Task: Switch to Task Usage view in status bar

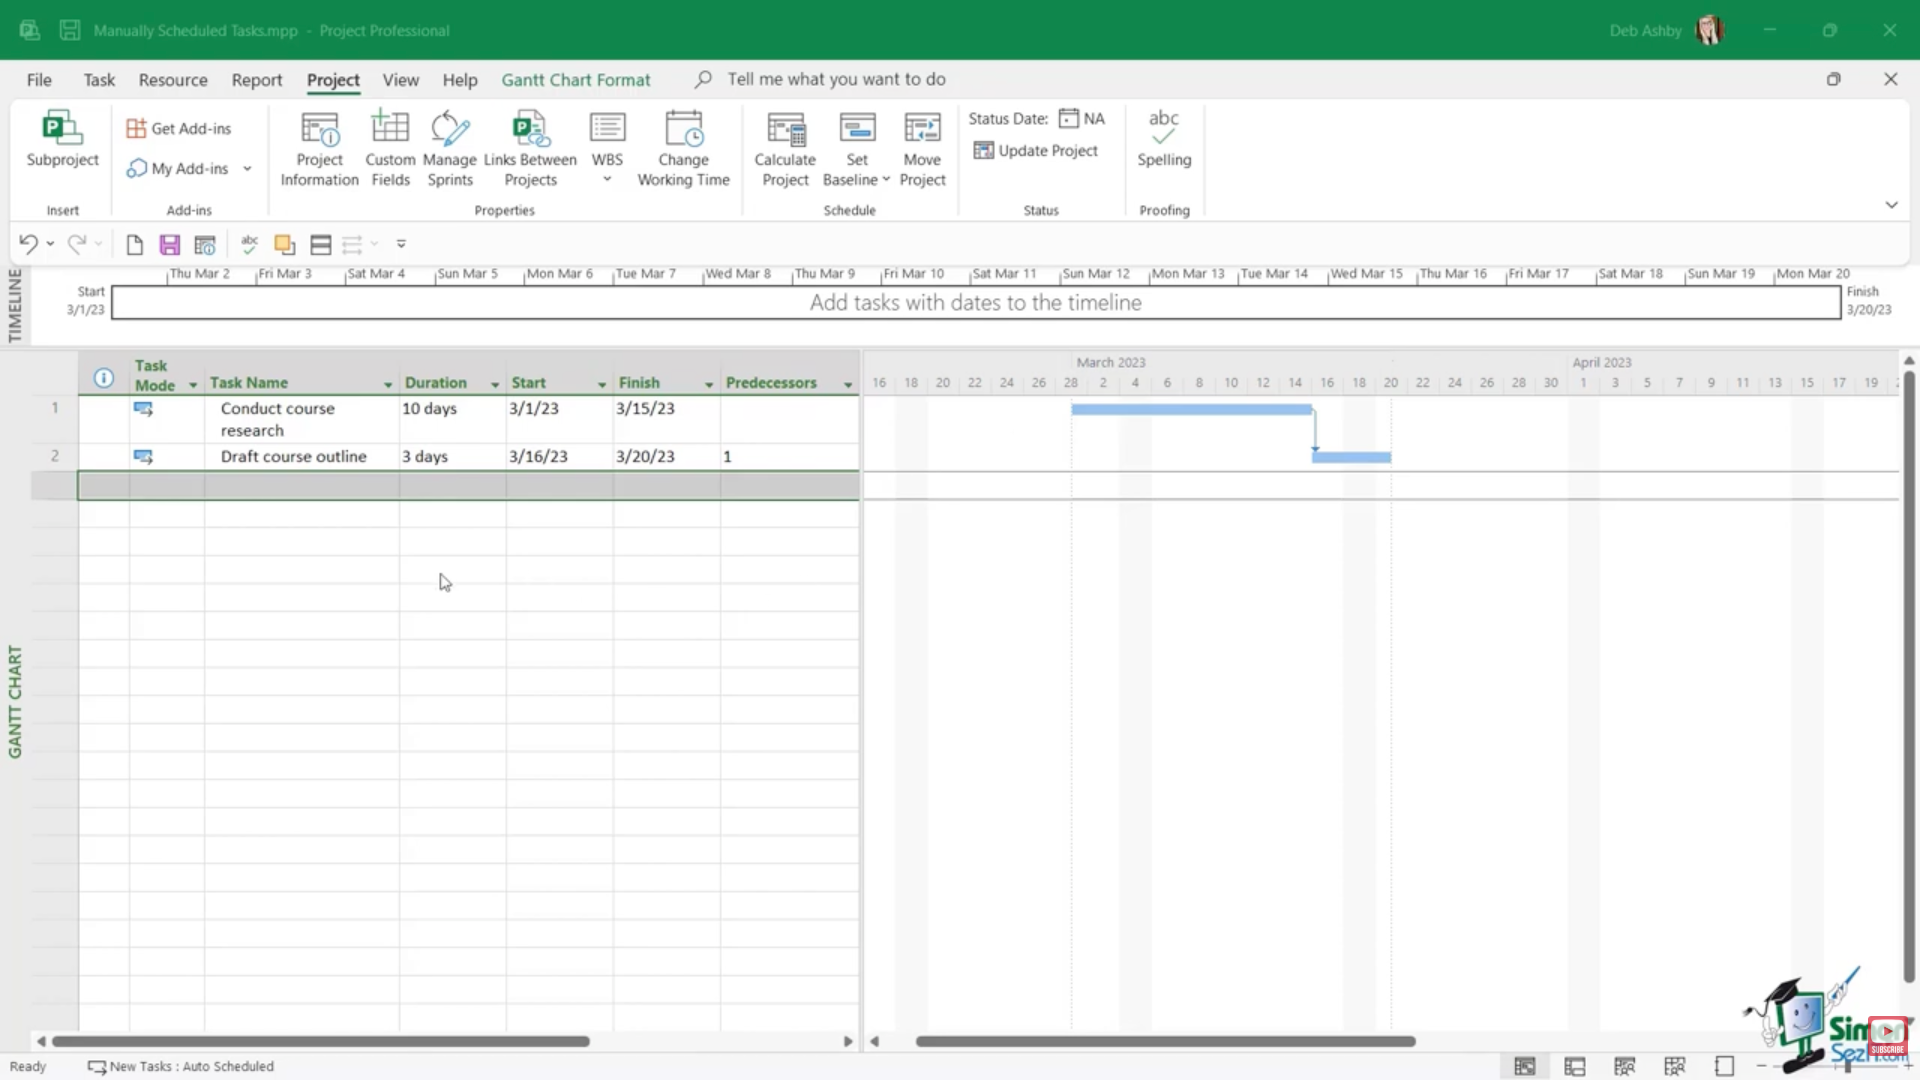Action: pos(1575,1066)
